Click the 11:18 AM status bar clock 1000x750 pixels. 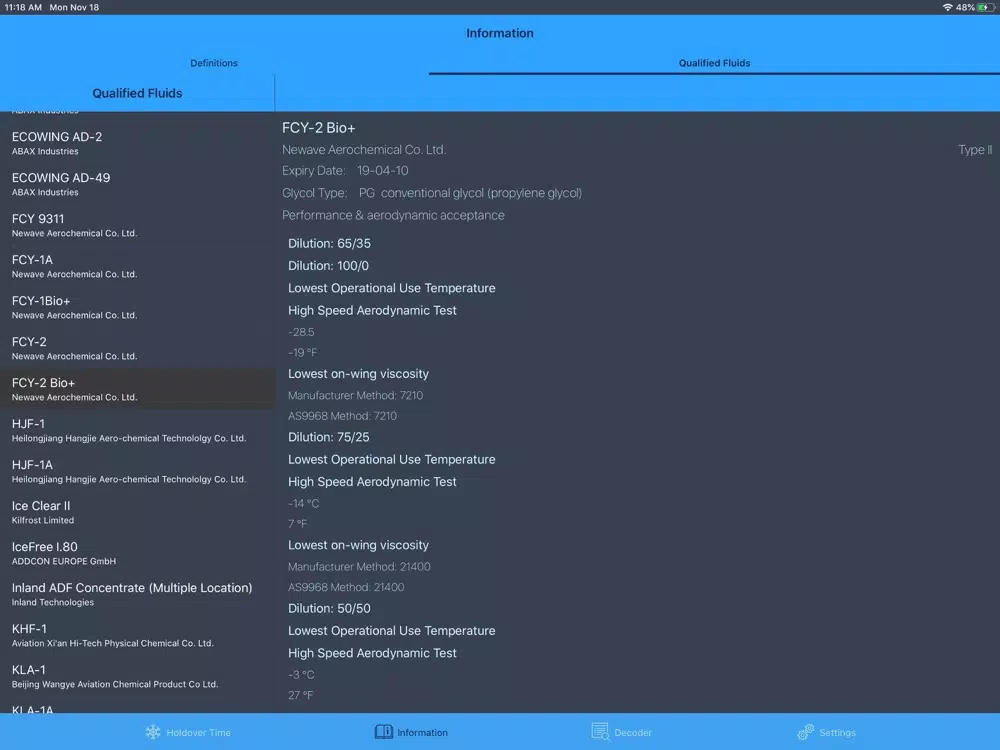click(23, 7)
